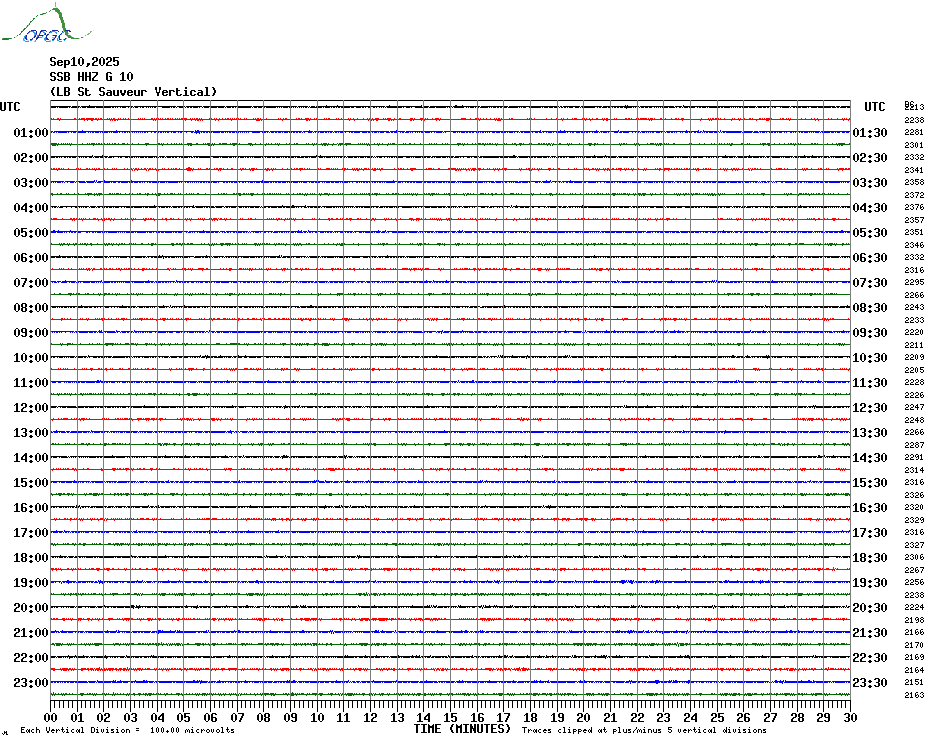Screen dimensions: 930x744
Task: Click the value 2163 in right column
Action: [914, 695]
